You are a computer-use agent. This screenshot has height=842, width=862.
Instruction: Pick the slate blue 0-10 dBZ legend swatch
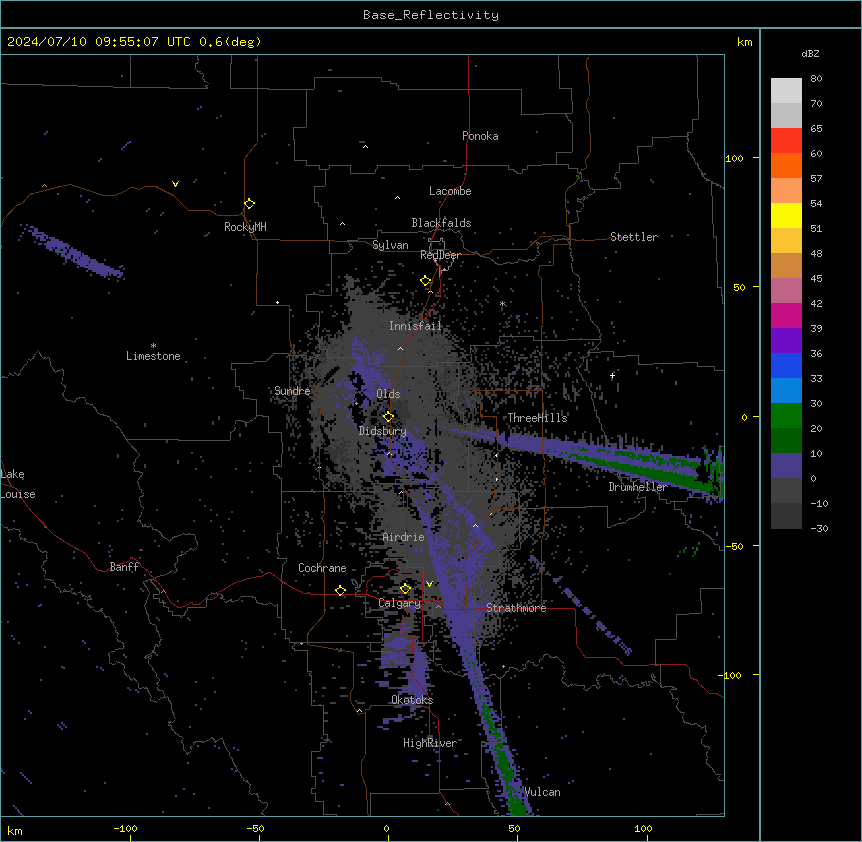click(x=786, y=466)
